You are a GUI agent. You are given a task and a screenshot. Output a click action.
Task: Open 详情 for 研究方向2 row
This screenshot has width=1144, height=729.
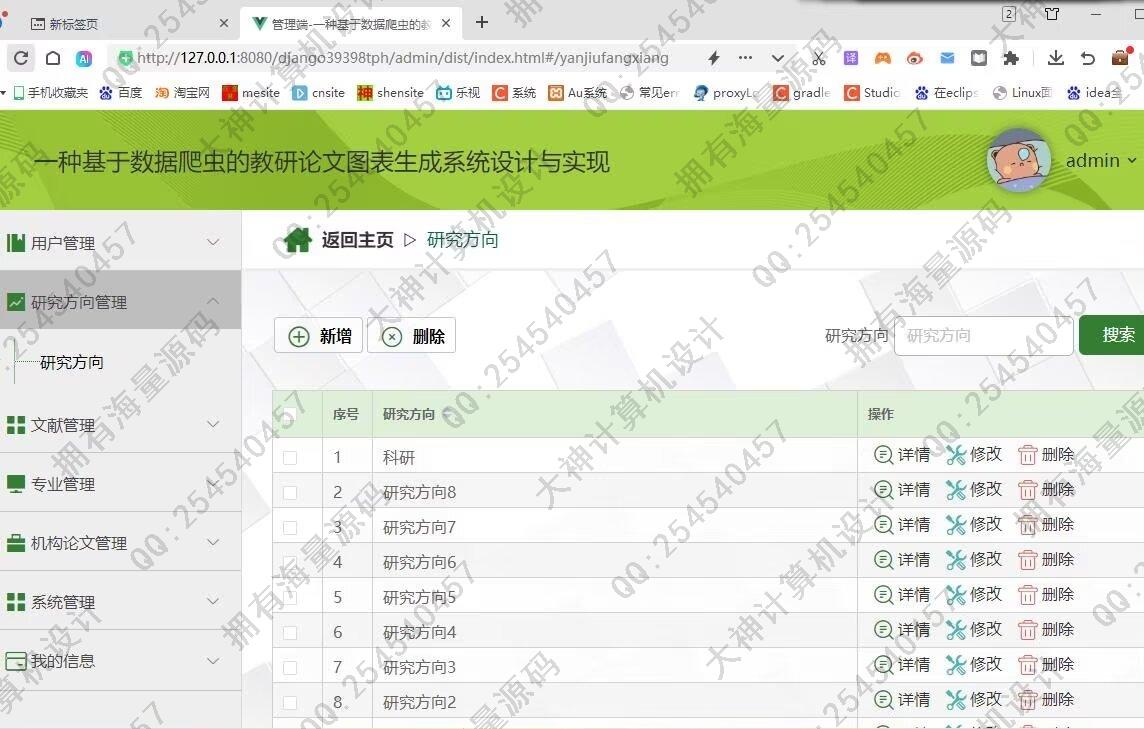[902, 700]
